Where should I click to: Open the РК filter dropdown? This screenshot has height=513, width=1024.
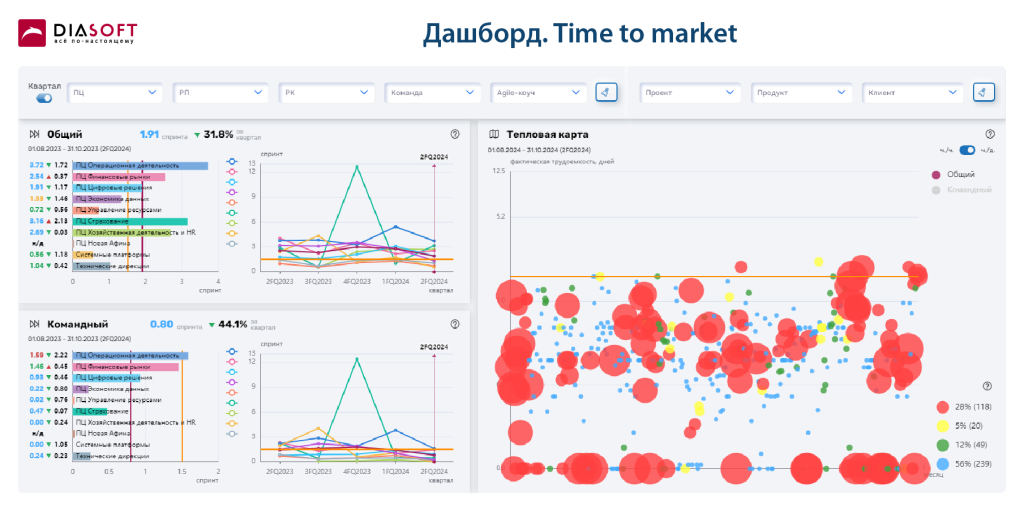(327, 93)
